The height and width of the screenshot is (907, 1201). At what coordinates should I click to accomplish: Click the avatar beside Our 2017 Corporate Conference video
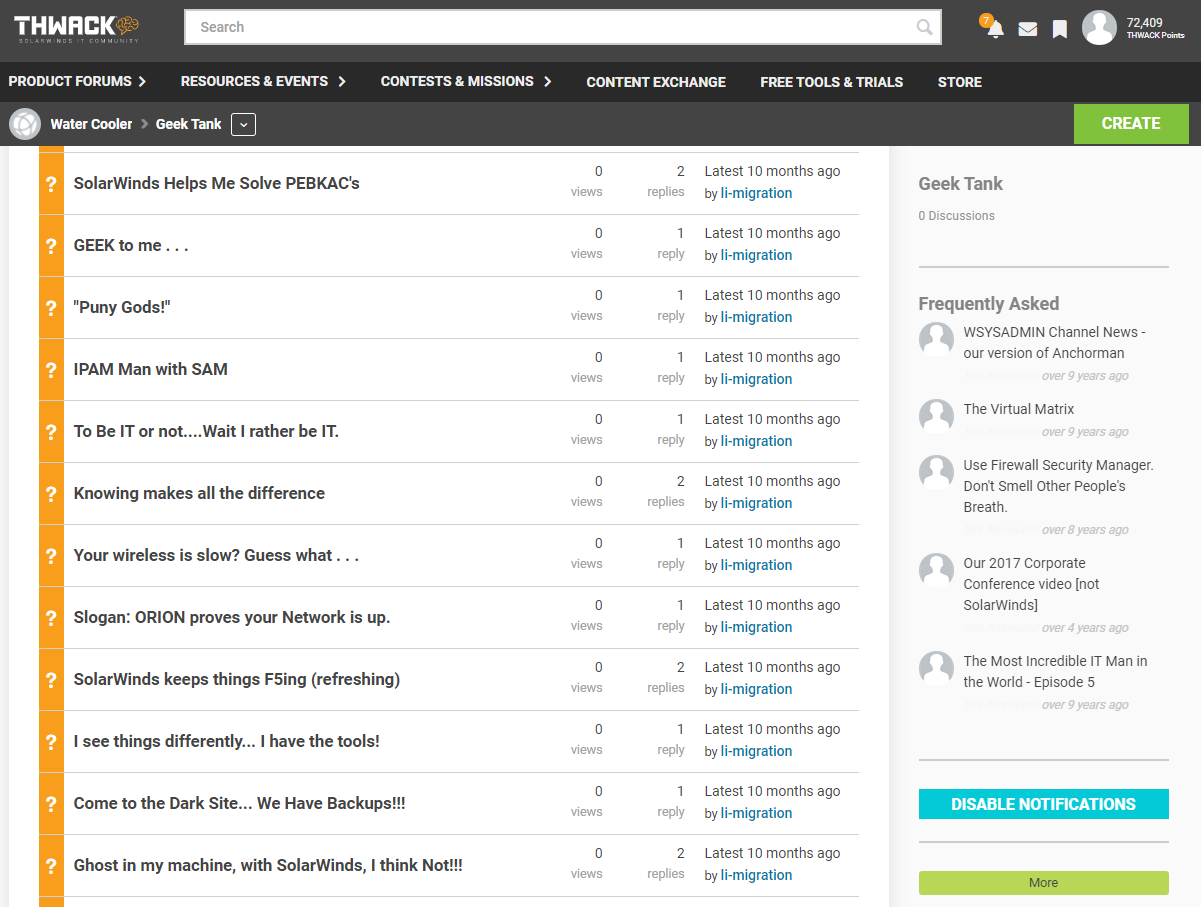936,570
